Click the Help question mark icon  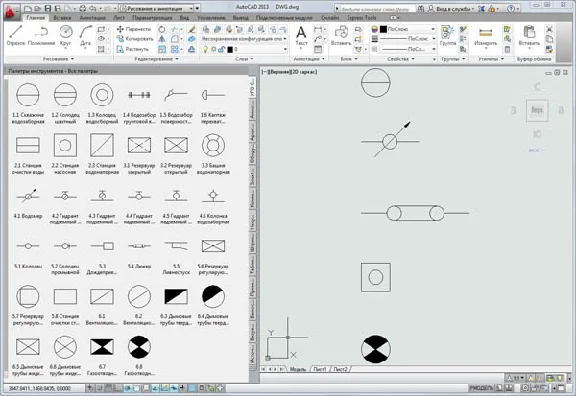[x=511, y=8]
